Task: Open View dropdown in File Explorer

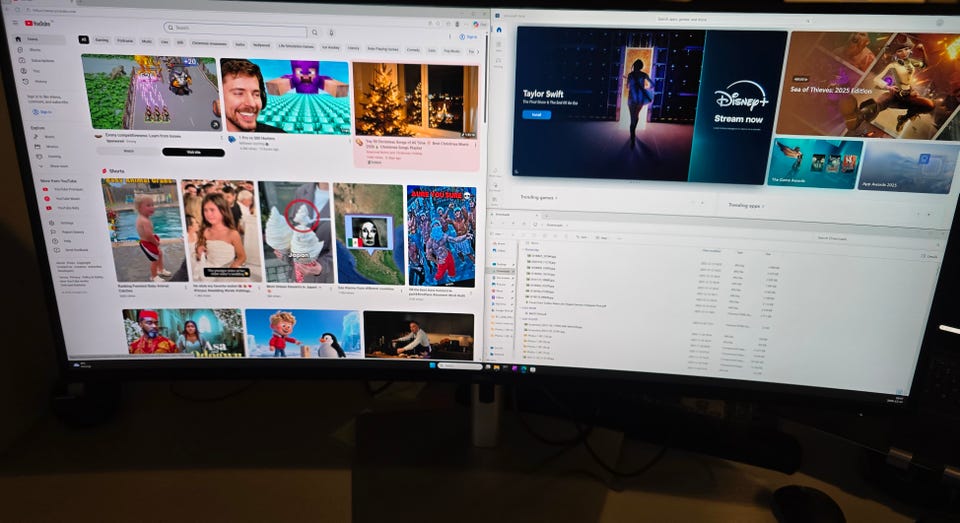Action: (603, 237)
